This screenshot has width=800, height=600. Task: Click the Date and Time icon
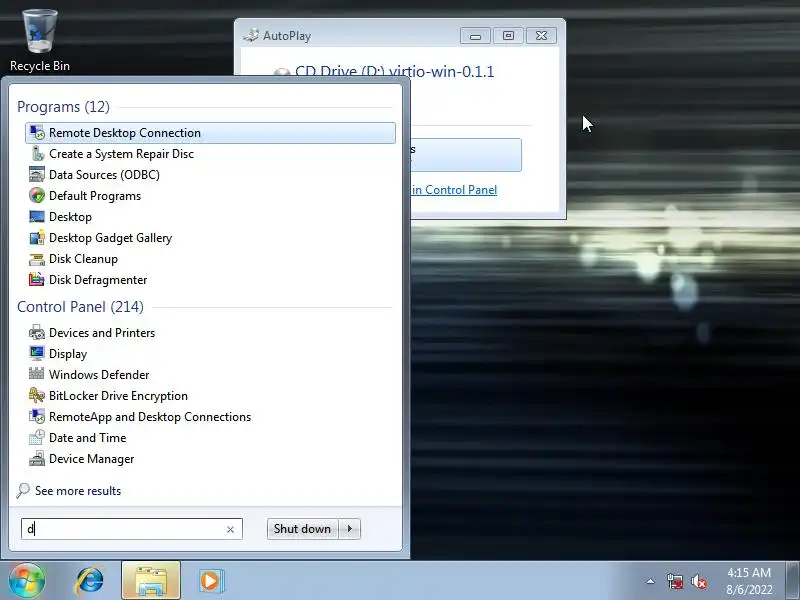(x=37, y=437)
